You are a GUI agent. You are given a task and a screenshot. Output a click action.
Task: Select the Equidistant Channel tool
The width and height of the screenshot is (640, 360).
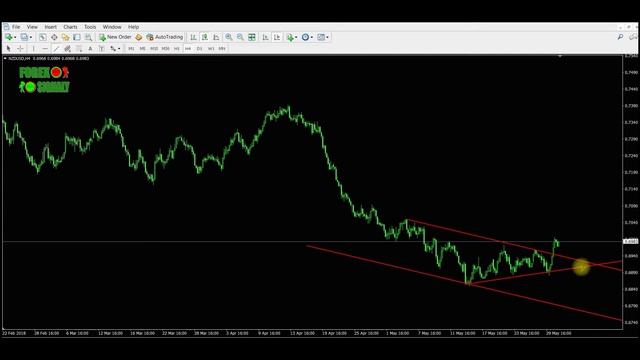coord(68,49)
